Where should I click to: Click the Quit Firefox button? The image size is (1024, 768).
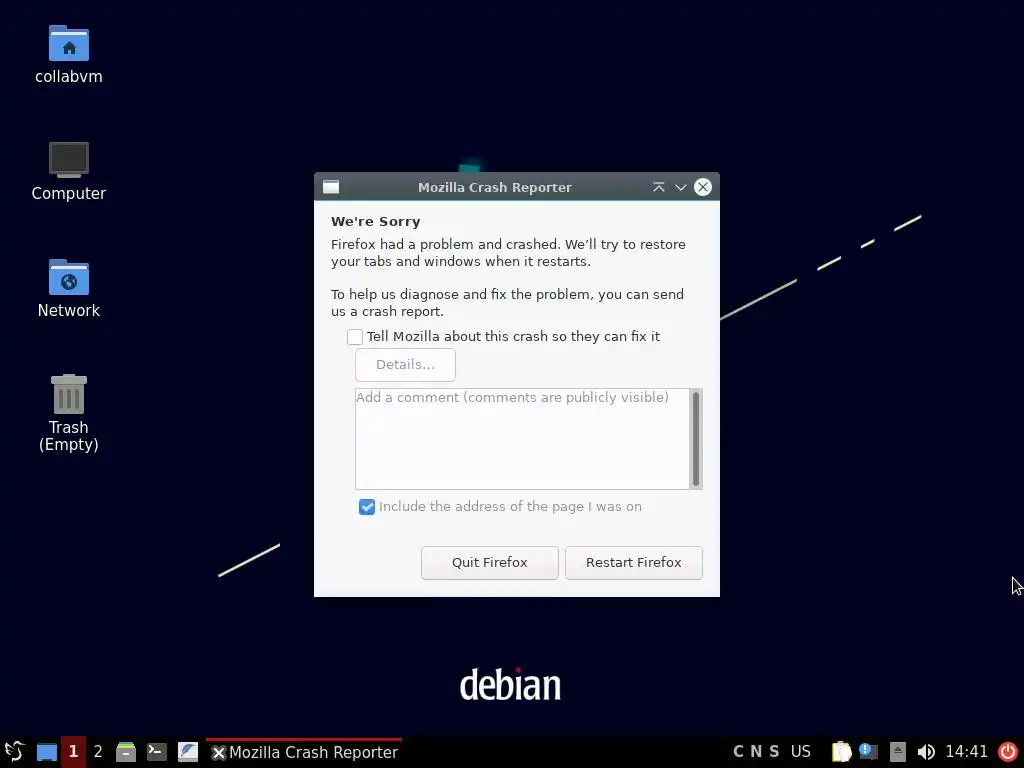pyautogui.click(x=490, y=563)
